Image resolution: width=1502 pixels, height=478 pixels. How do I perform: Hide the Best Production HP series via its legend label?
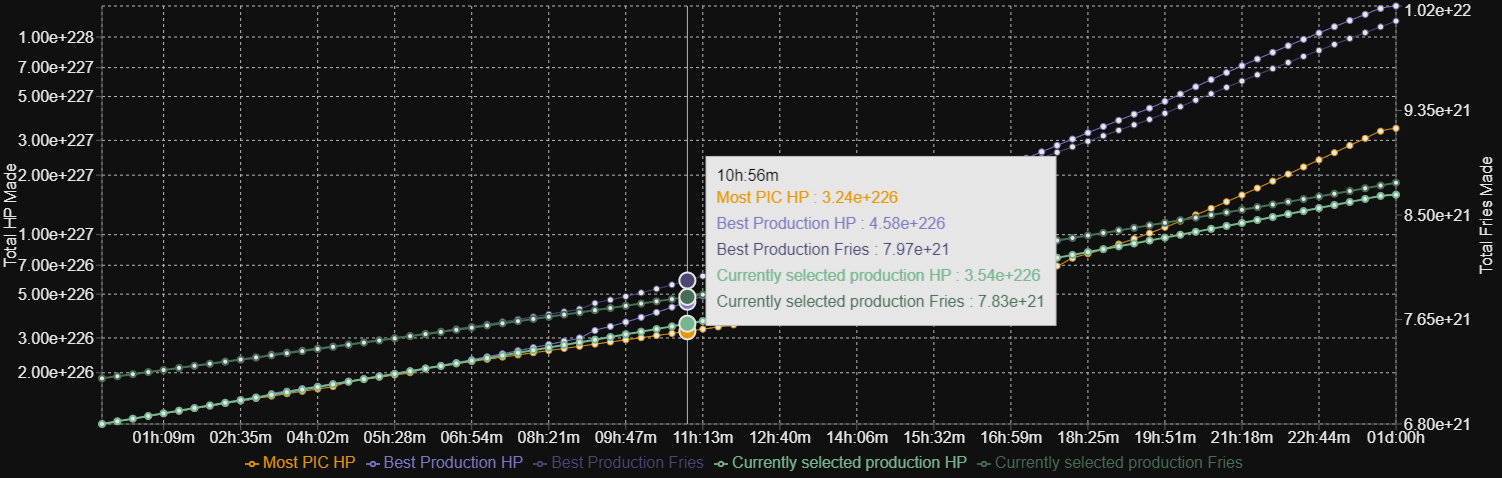point(454,463)
